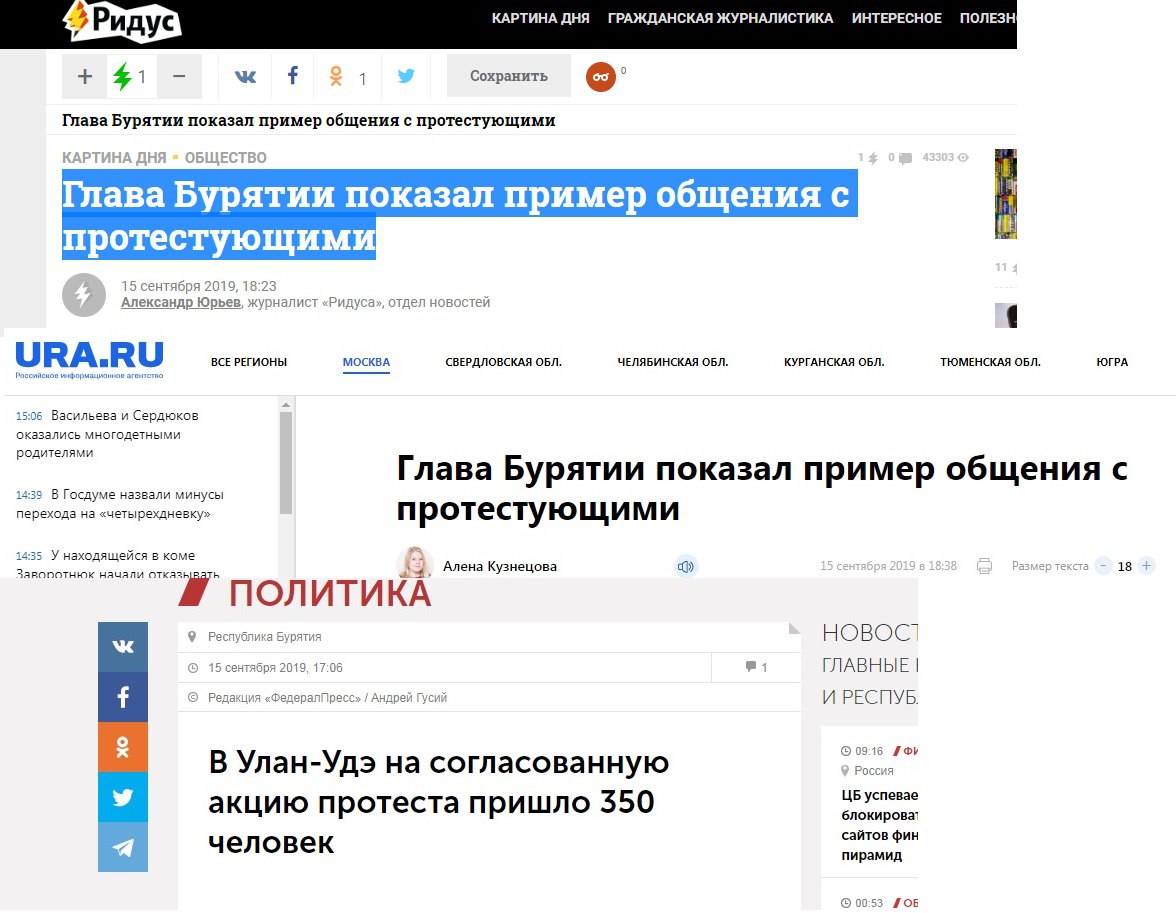
Task: Share via Facebook in ФедералПресс sidebar
Action: [x=122, y=696]
